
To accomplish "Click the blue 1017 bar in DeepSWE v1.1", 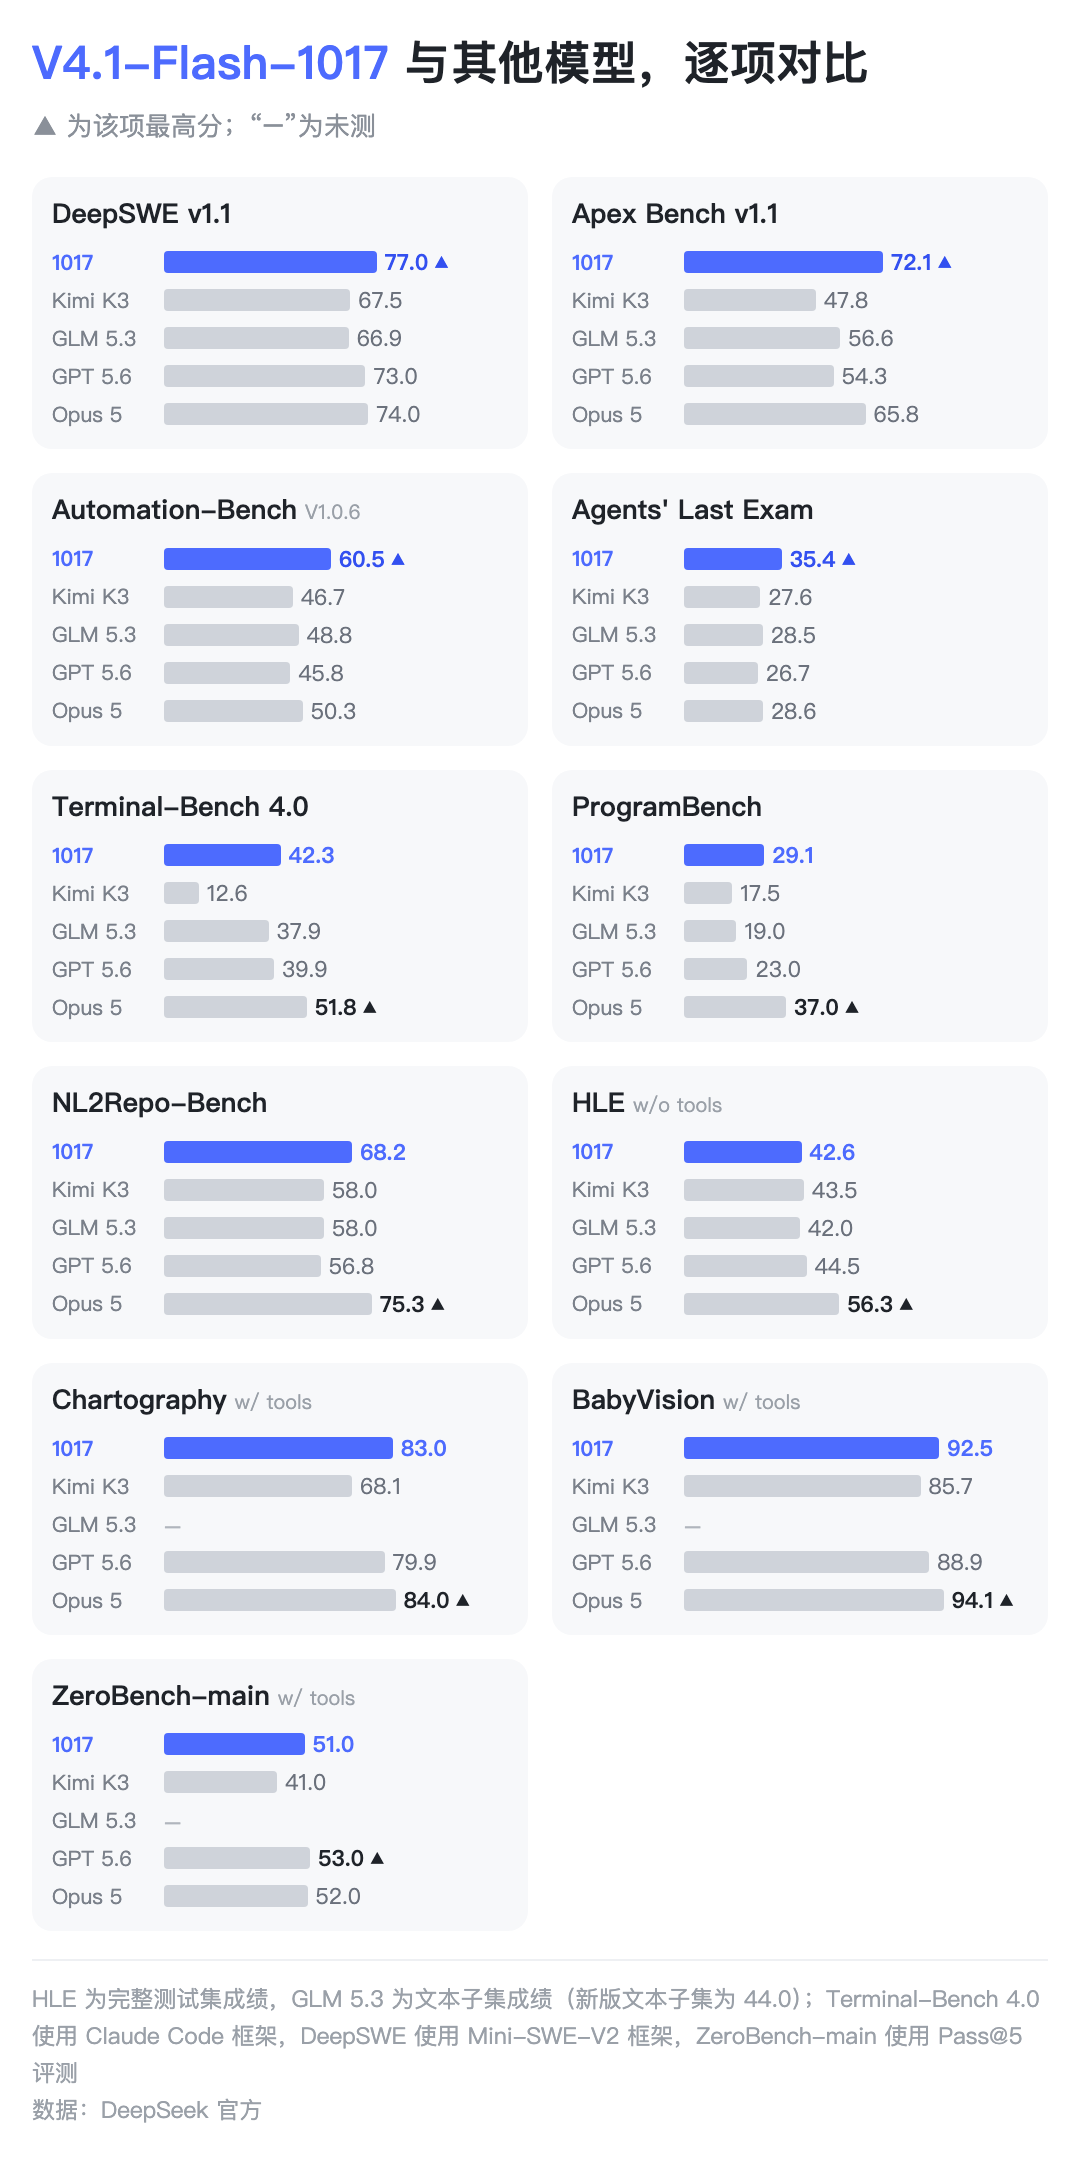I will (x=270, y=262).
